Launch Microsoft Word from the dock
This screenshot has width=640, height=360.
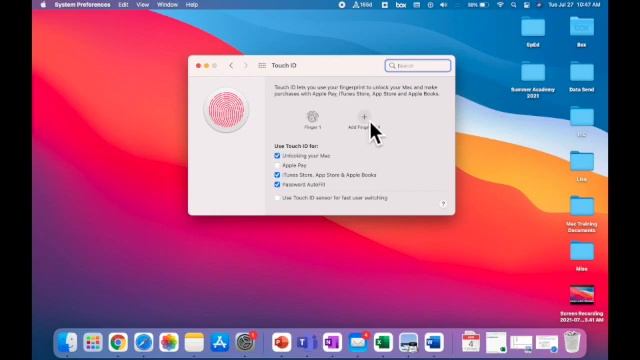(x=434, y=342)
